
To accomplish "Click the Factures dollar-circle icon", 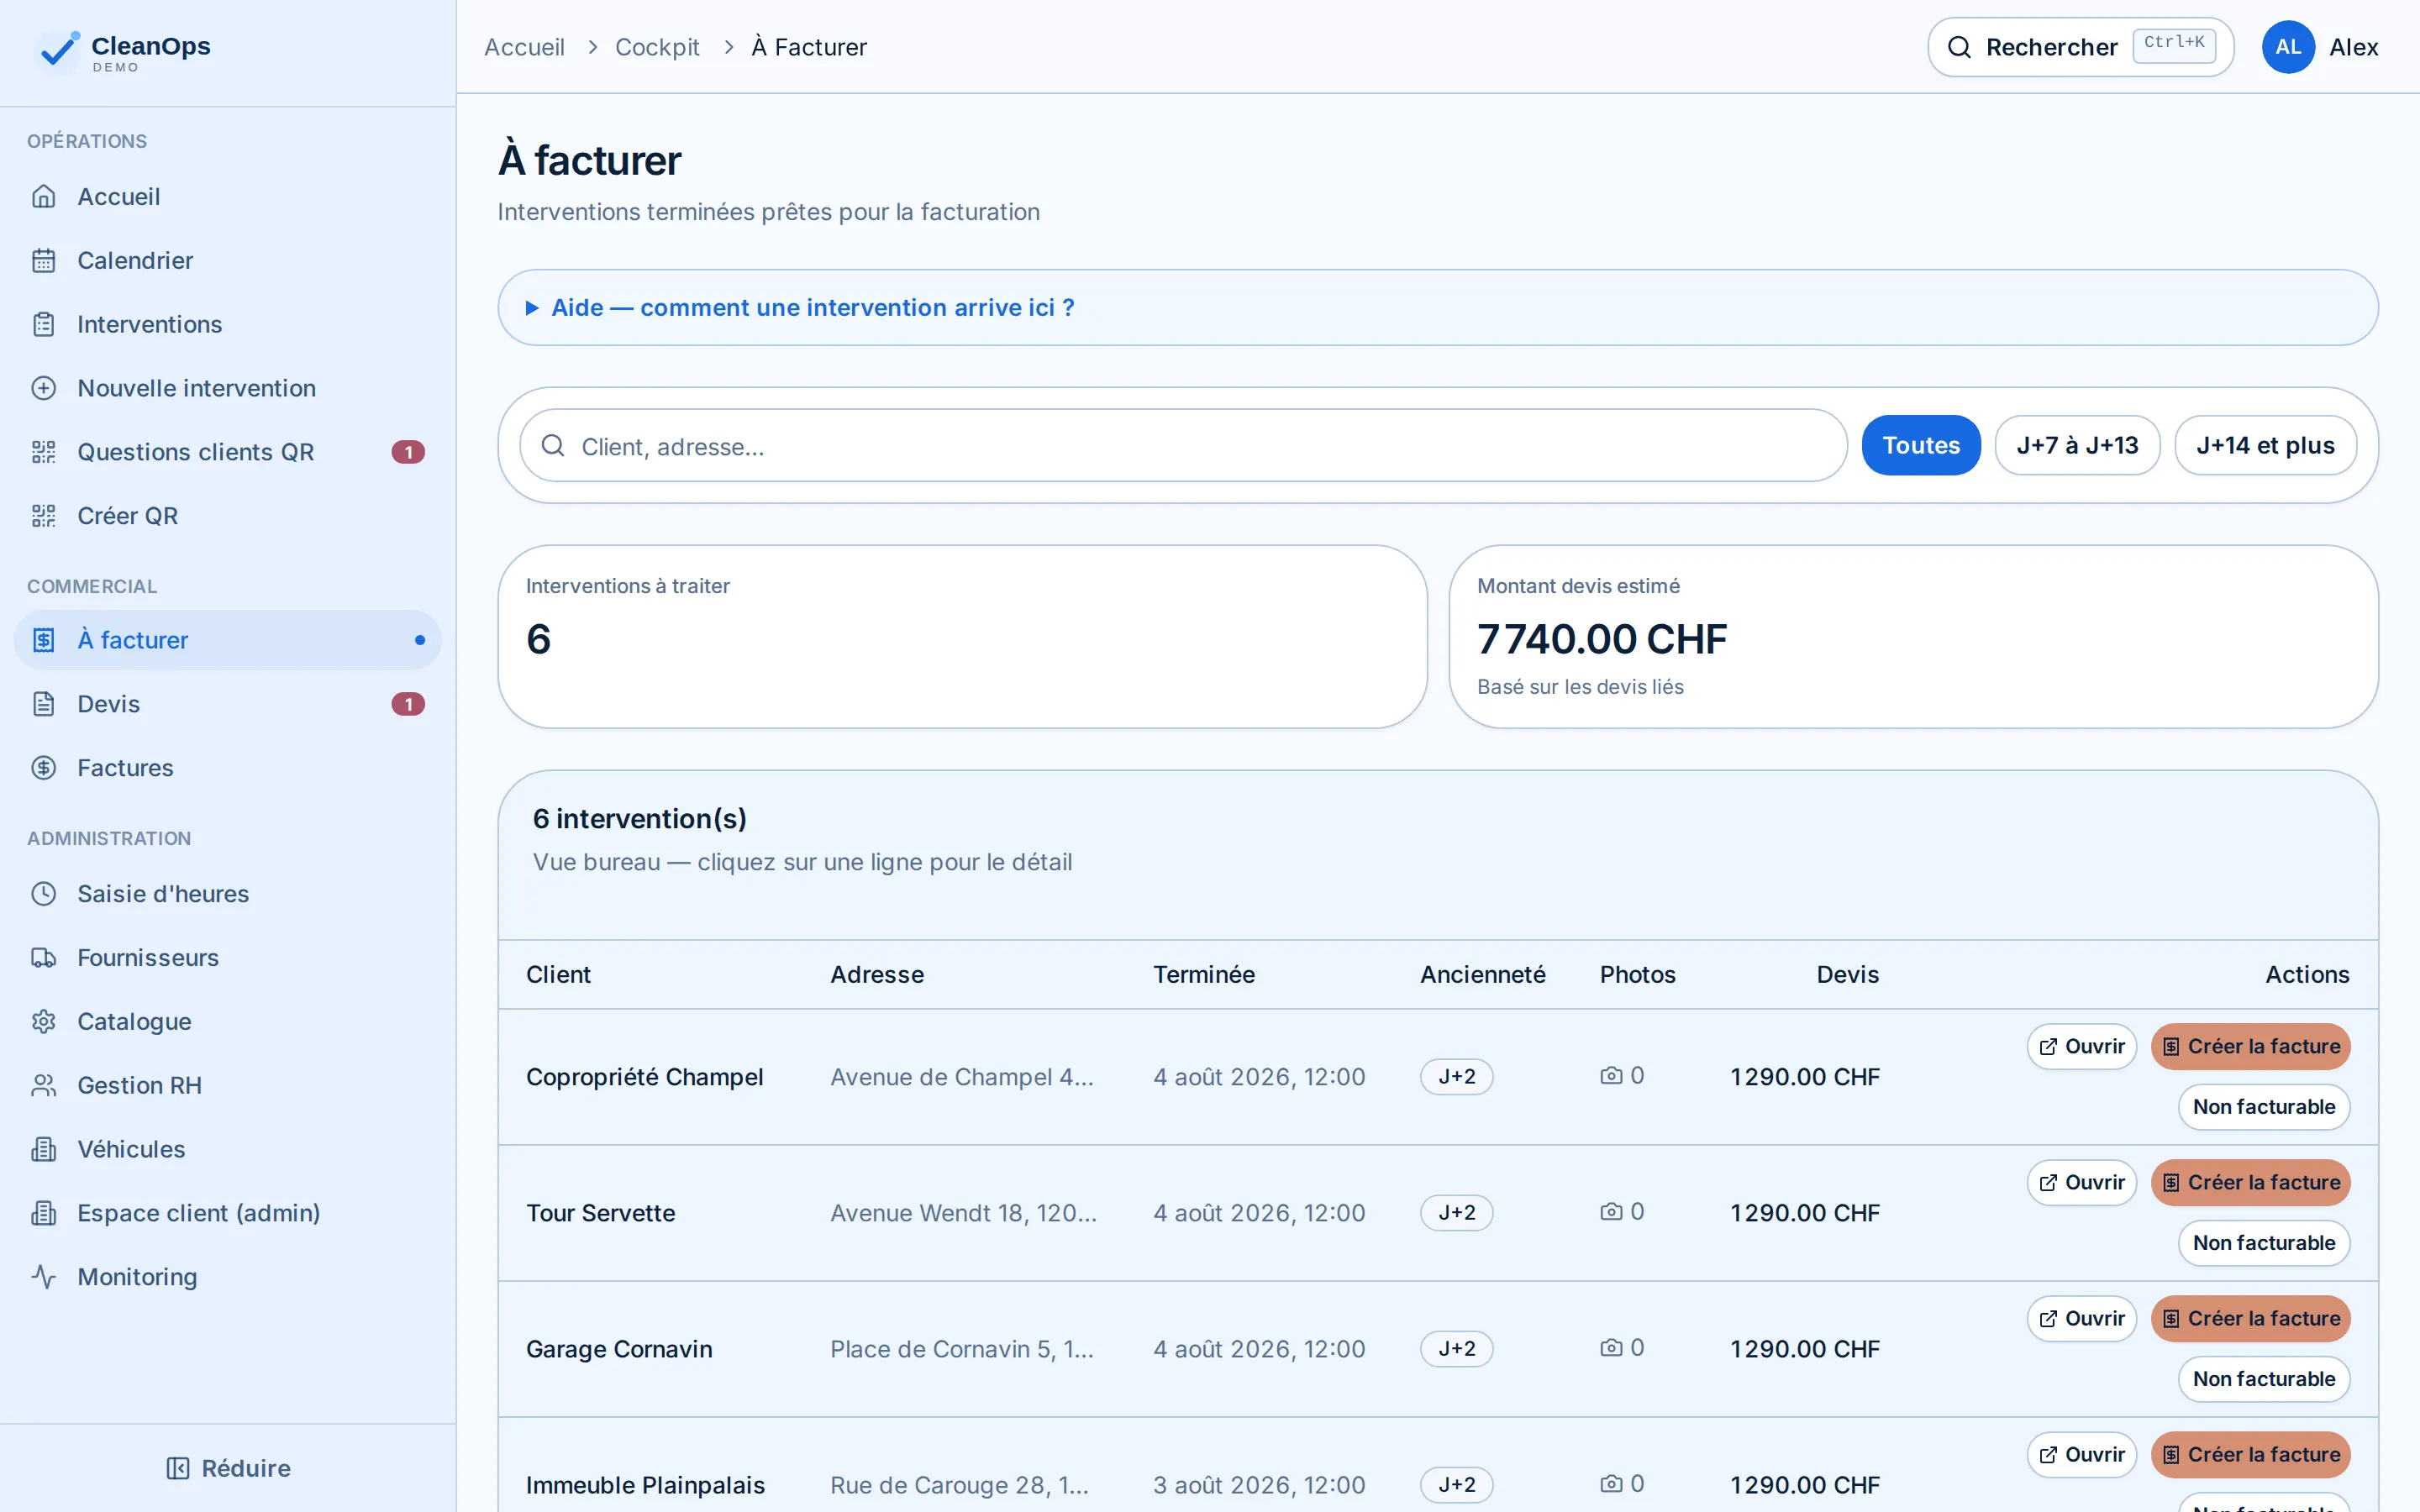I will [x=43, y=768].
